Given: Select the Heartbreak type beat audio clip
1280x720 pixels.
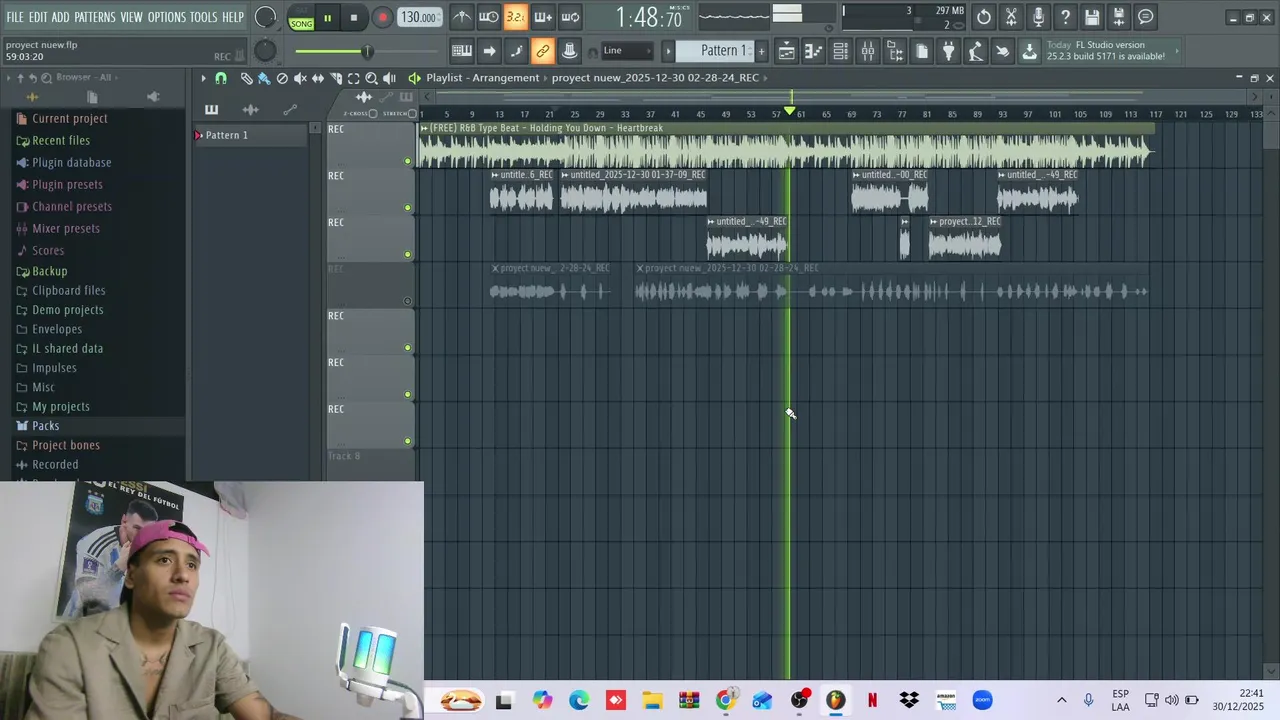Looking at the screenshot, I should [x=785, y=147].
